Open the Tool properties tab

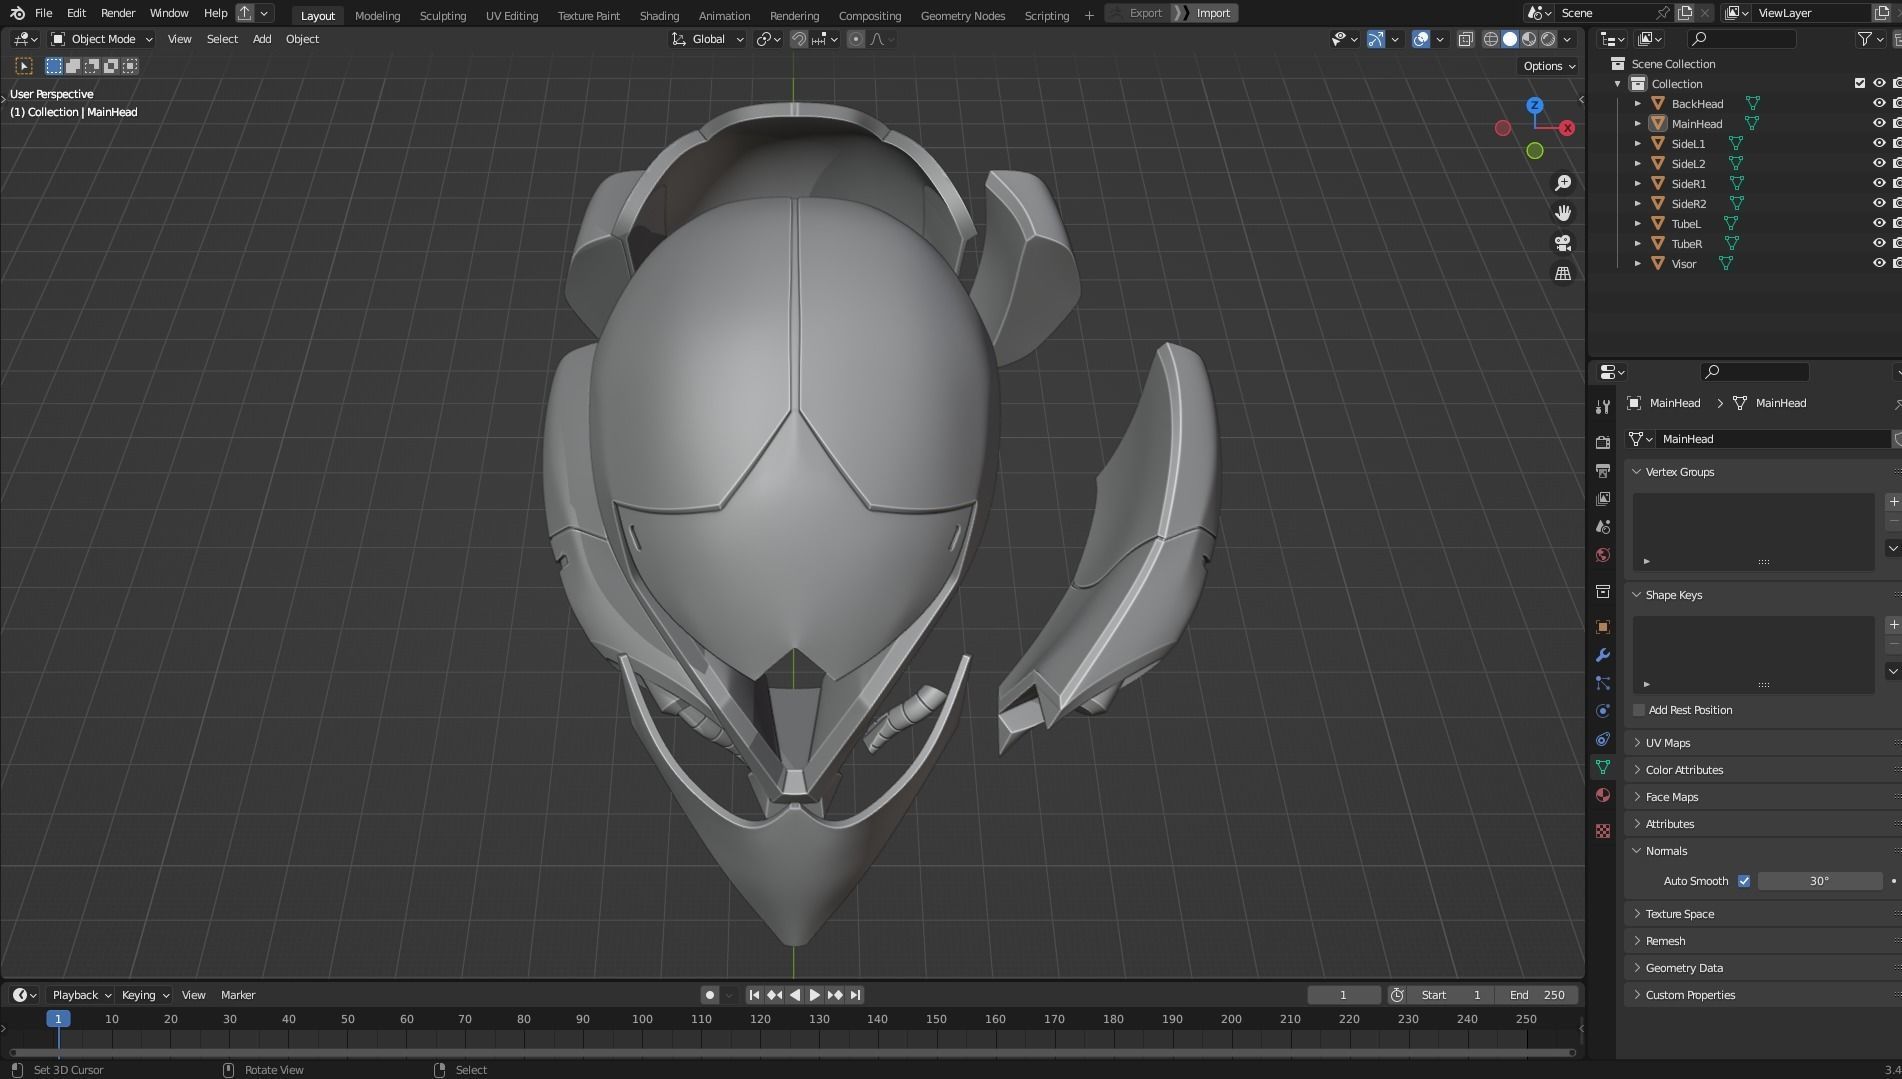[x=1603, y=406]
